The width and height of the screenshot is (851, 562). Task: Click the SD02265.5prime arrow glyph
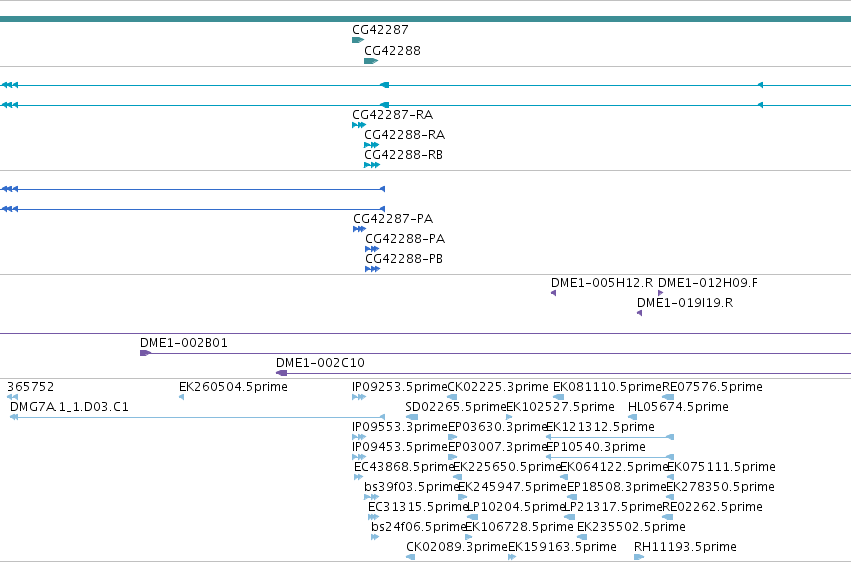coord(412,418)
